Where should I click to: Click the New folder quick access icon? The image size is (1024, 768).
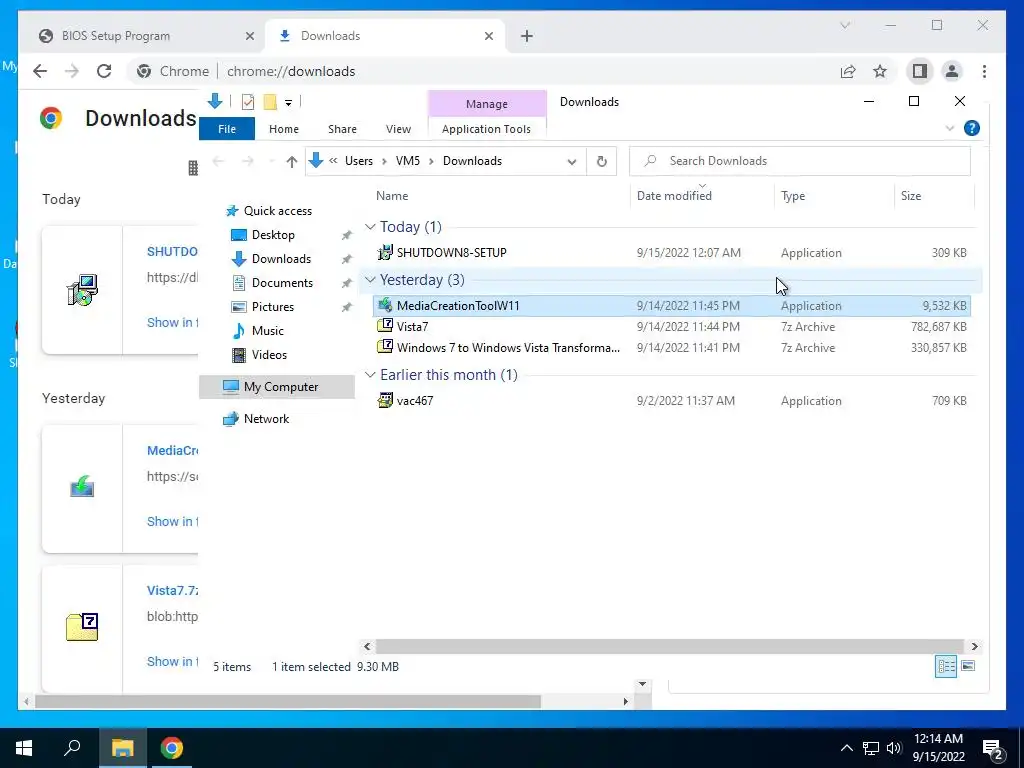click(x=270, y=102)
